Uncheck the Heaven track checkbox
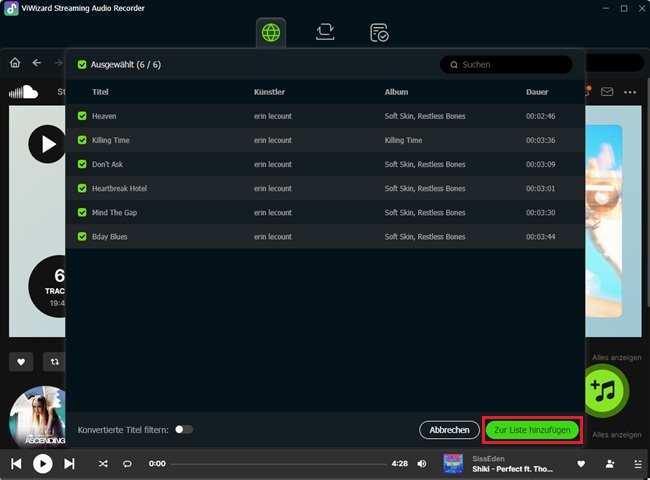Viewport: 650px width, 480px height. point(82,116)
